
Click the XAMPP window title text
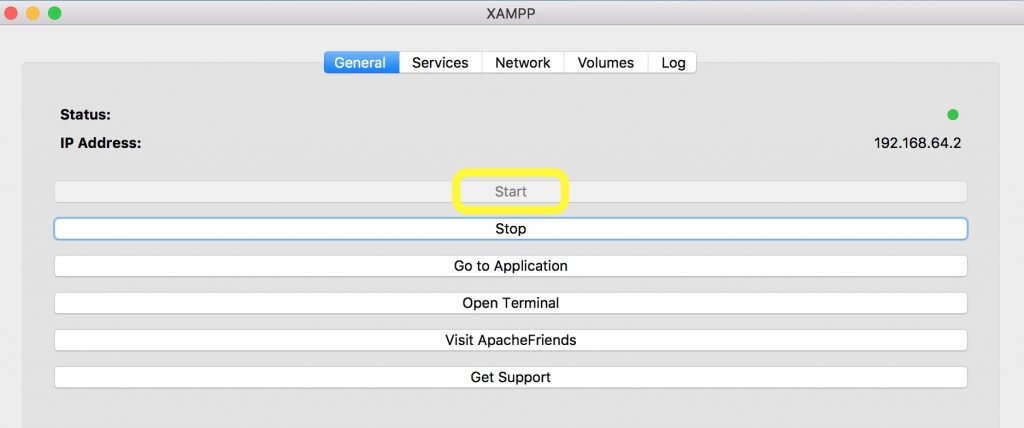(511, 13)
